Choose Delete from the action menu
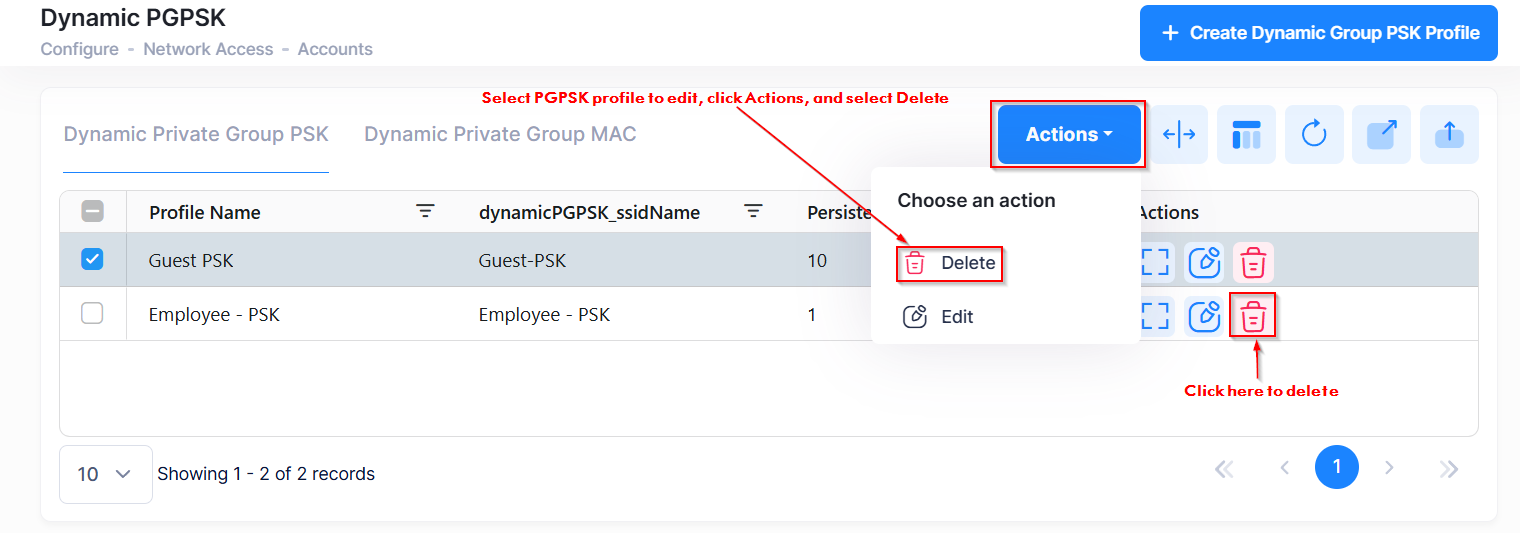The height and width of the screenshot is (533, 1520). click(x=951, y=263)
